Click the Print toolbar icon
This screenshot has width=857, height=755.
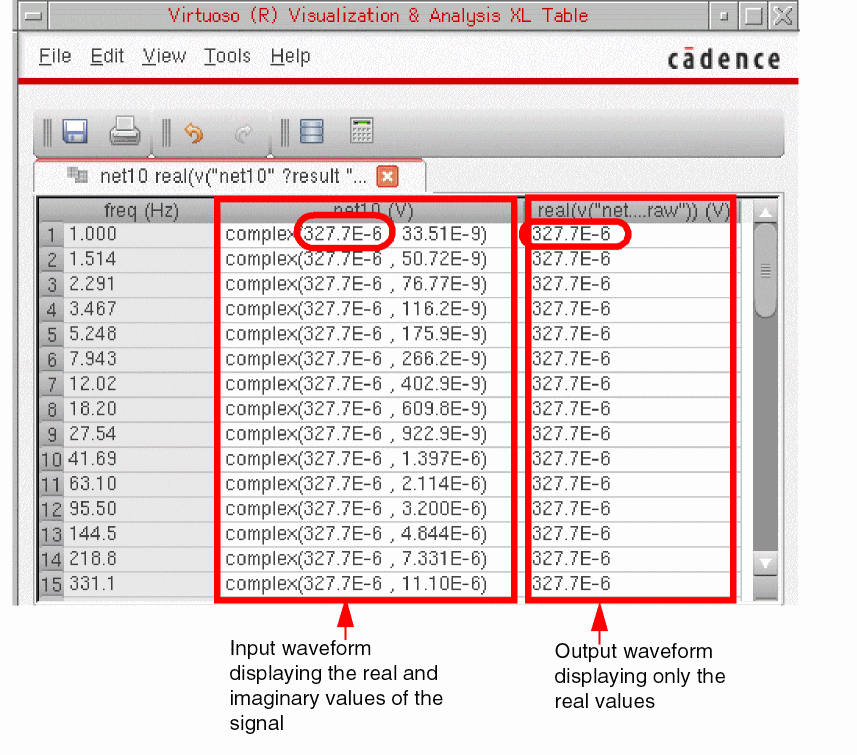(125, 131)
